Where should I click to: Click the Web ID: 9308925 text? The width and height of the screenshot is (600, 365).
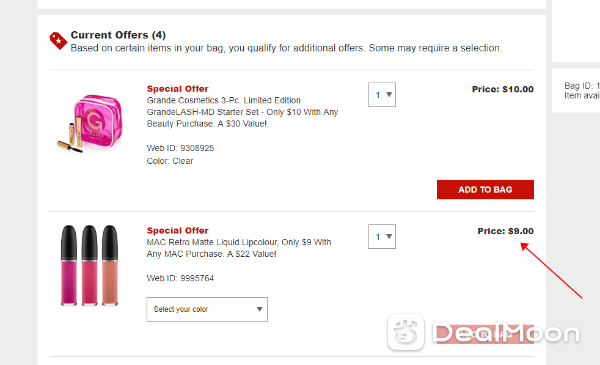180,148
